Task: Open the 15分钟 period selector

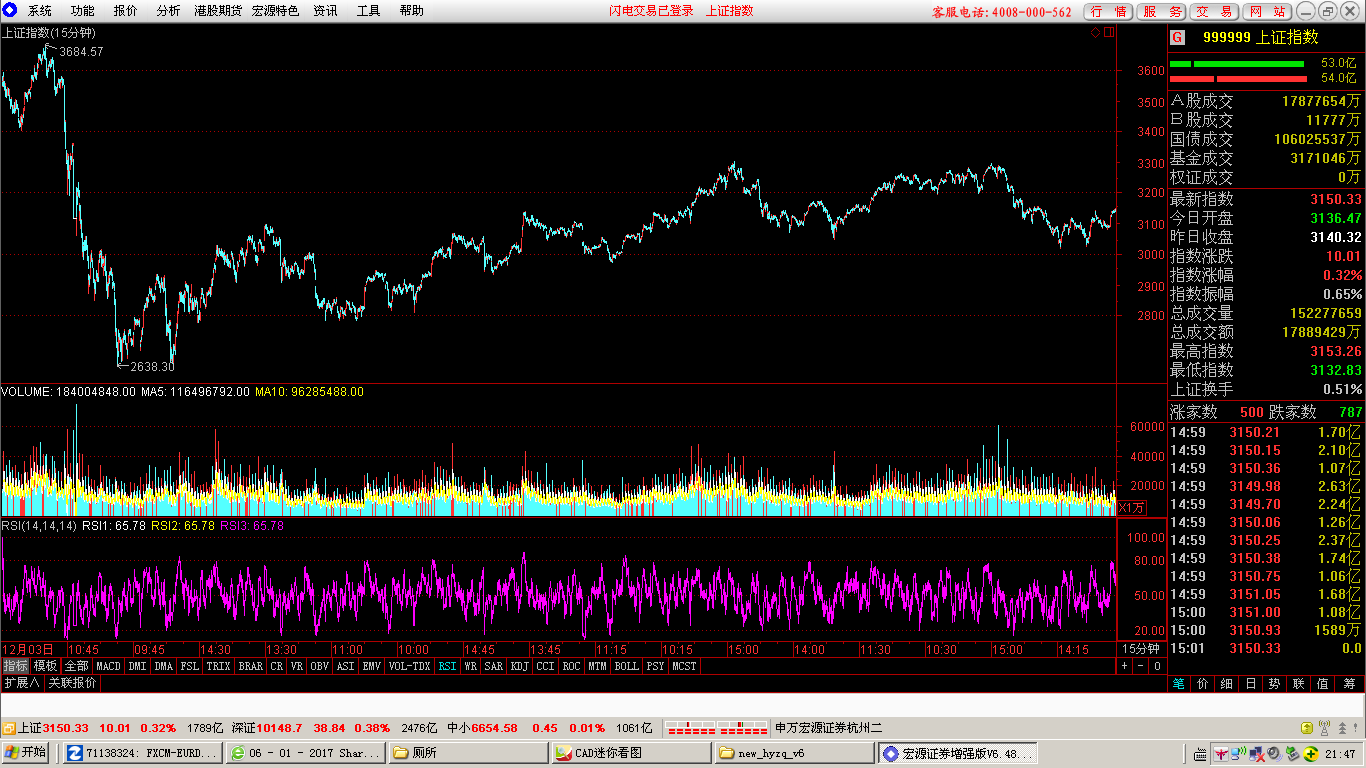Action: (x=1139, y=648)
